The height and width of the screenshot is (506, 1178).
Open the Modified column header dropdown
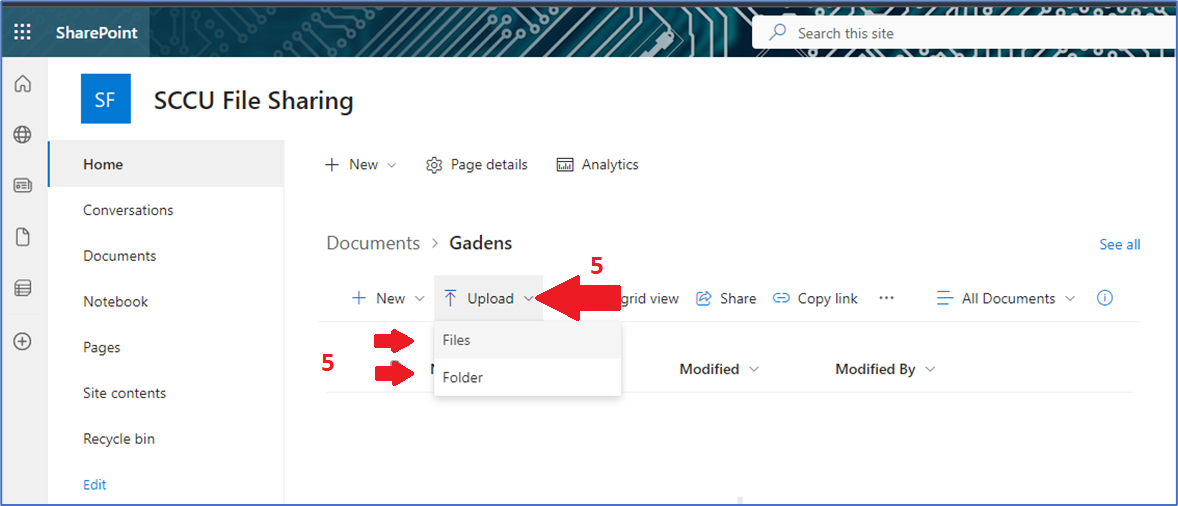coord(720,369)
